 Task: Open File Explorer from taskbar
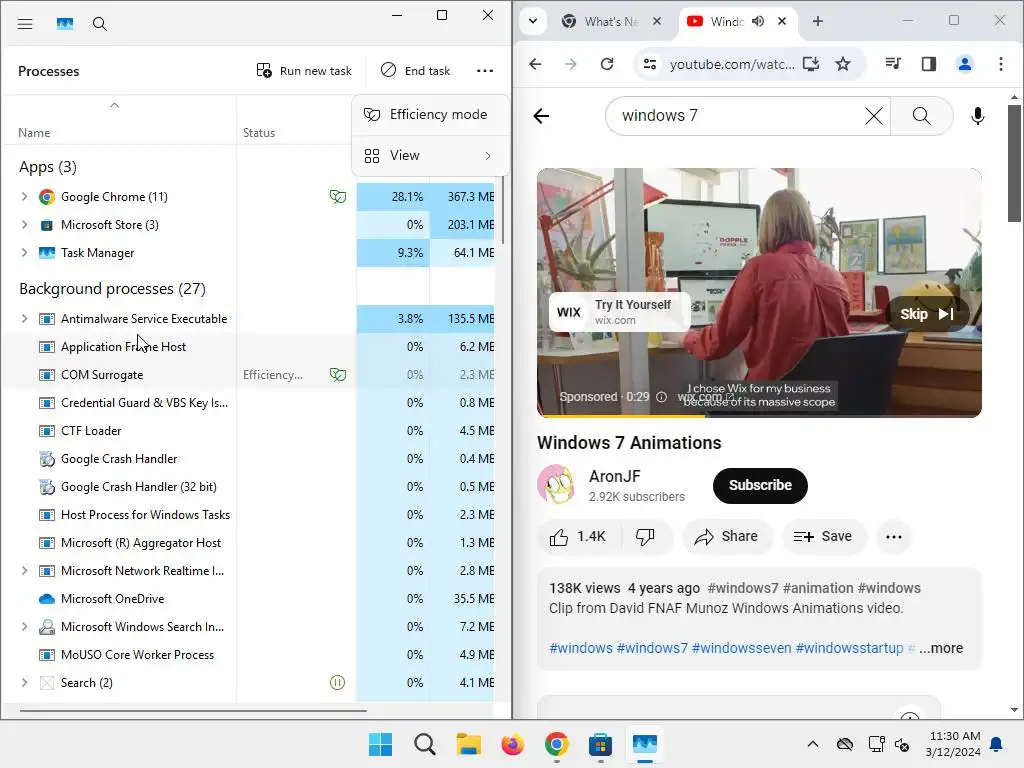click(468, 744)
